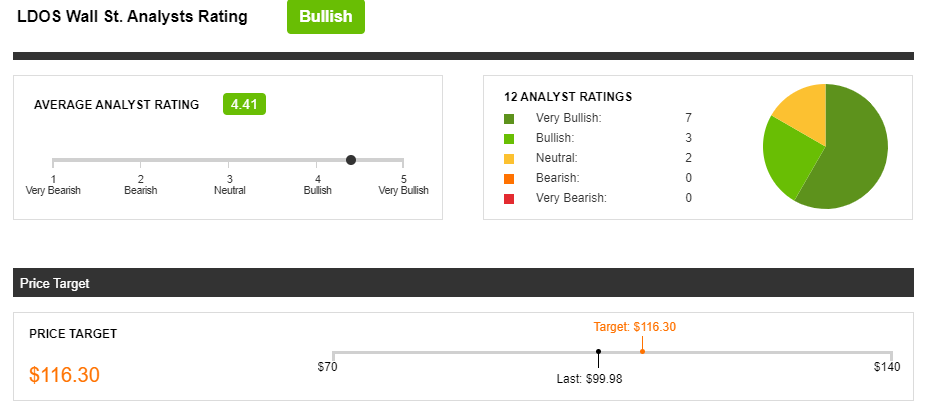
Task: Select the Very Bearish red legend swatch
Action: (509, 199)
